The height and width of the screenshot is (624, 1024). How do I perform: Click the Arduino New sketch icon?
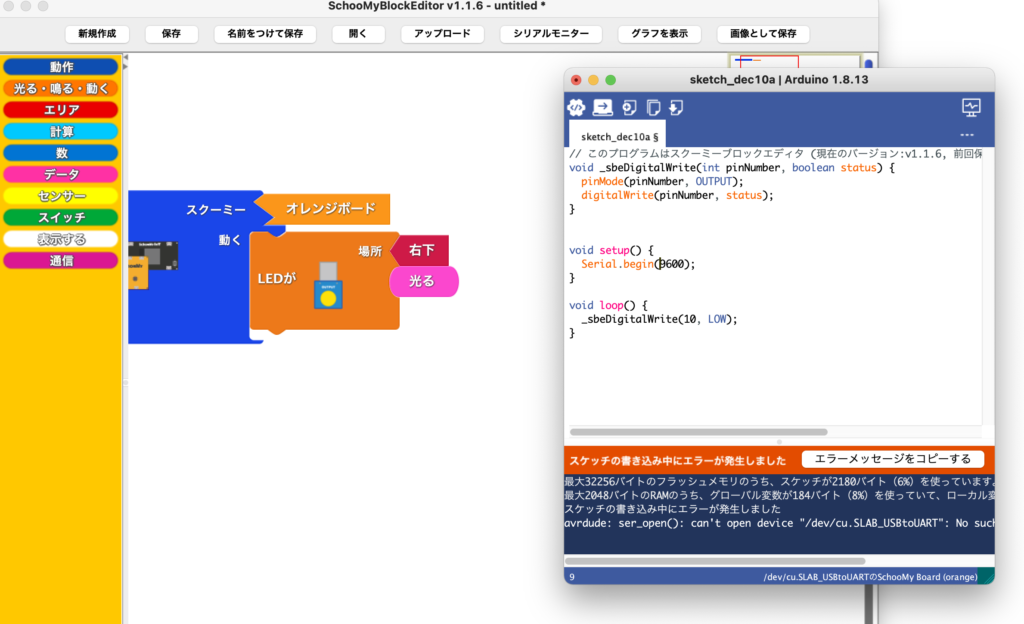pyautogui.click(x=629, y=108)
